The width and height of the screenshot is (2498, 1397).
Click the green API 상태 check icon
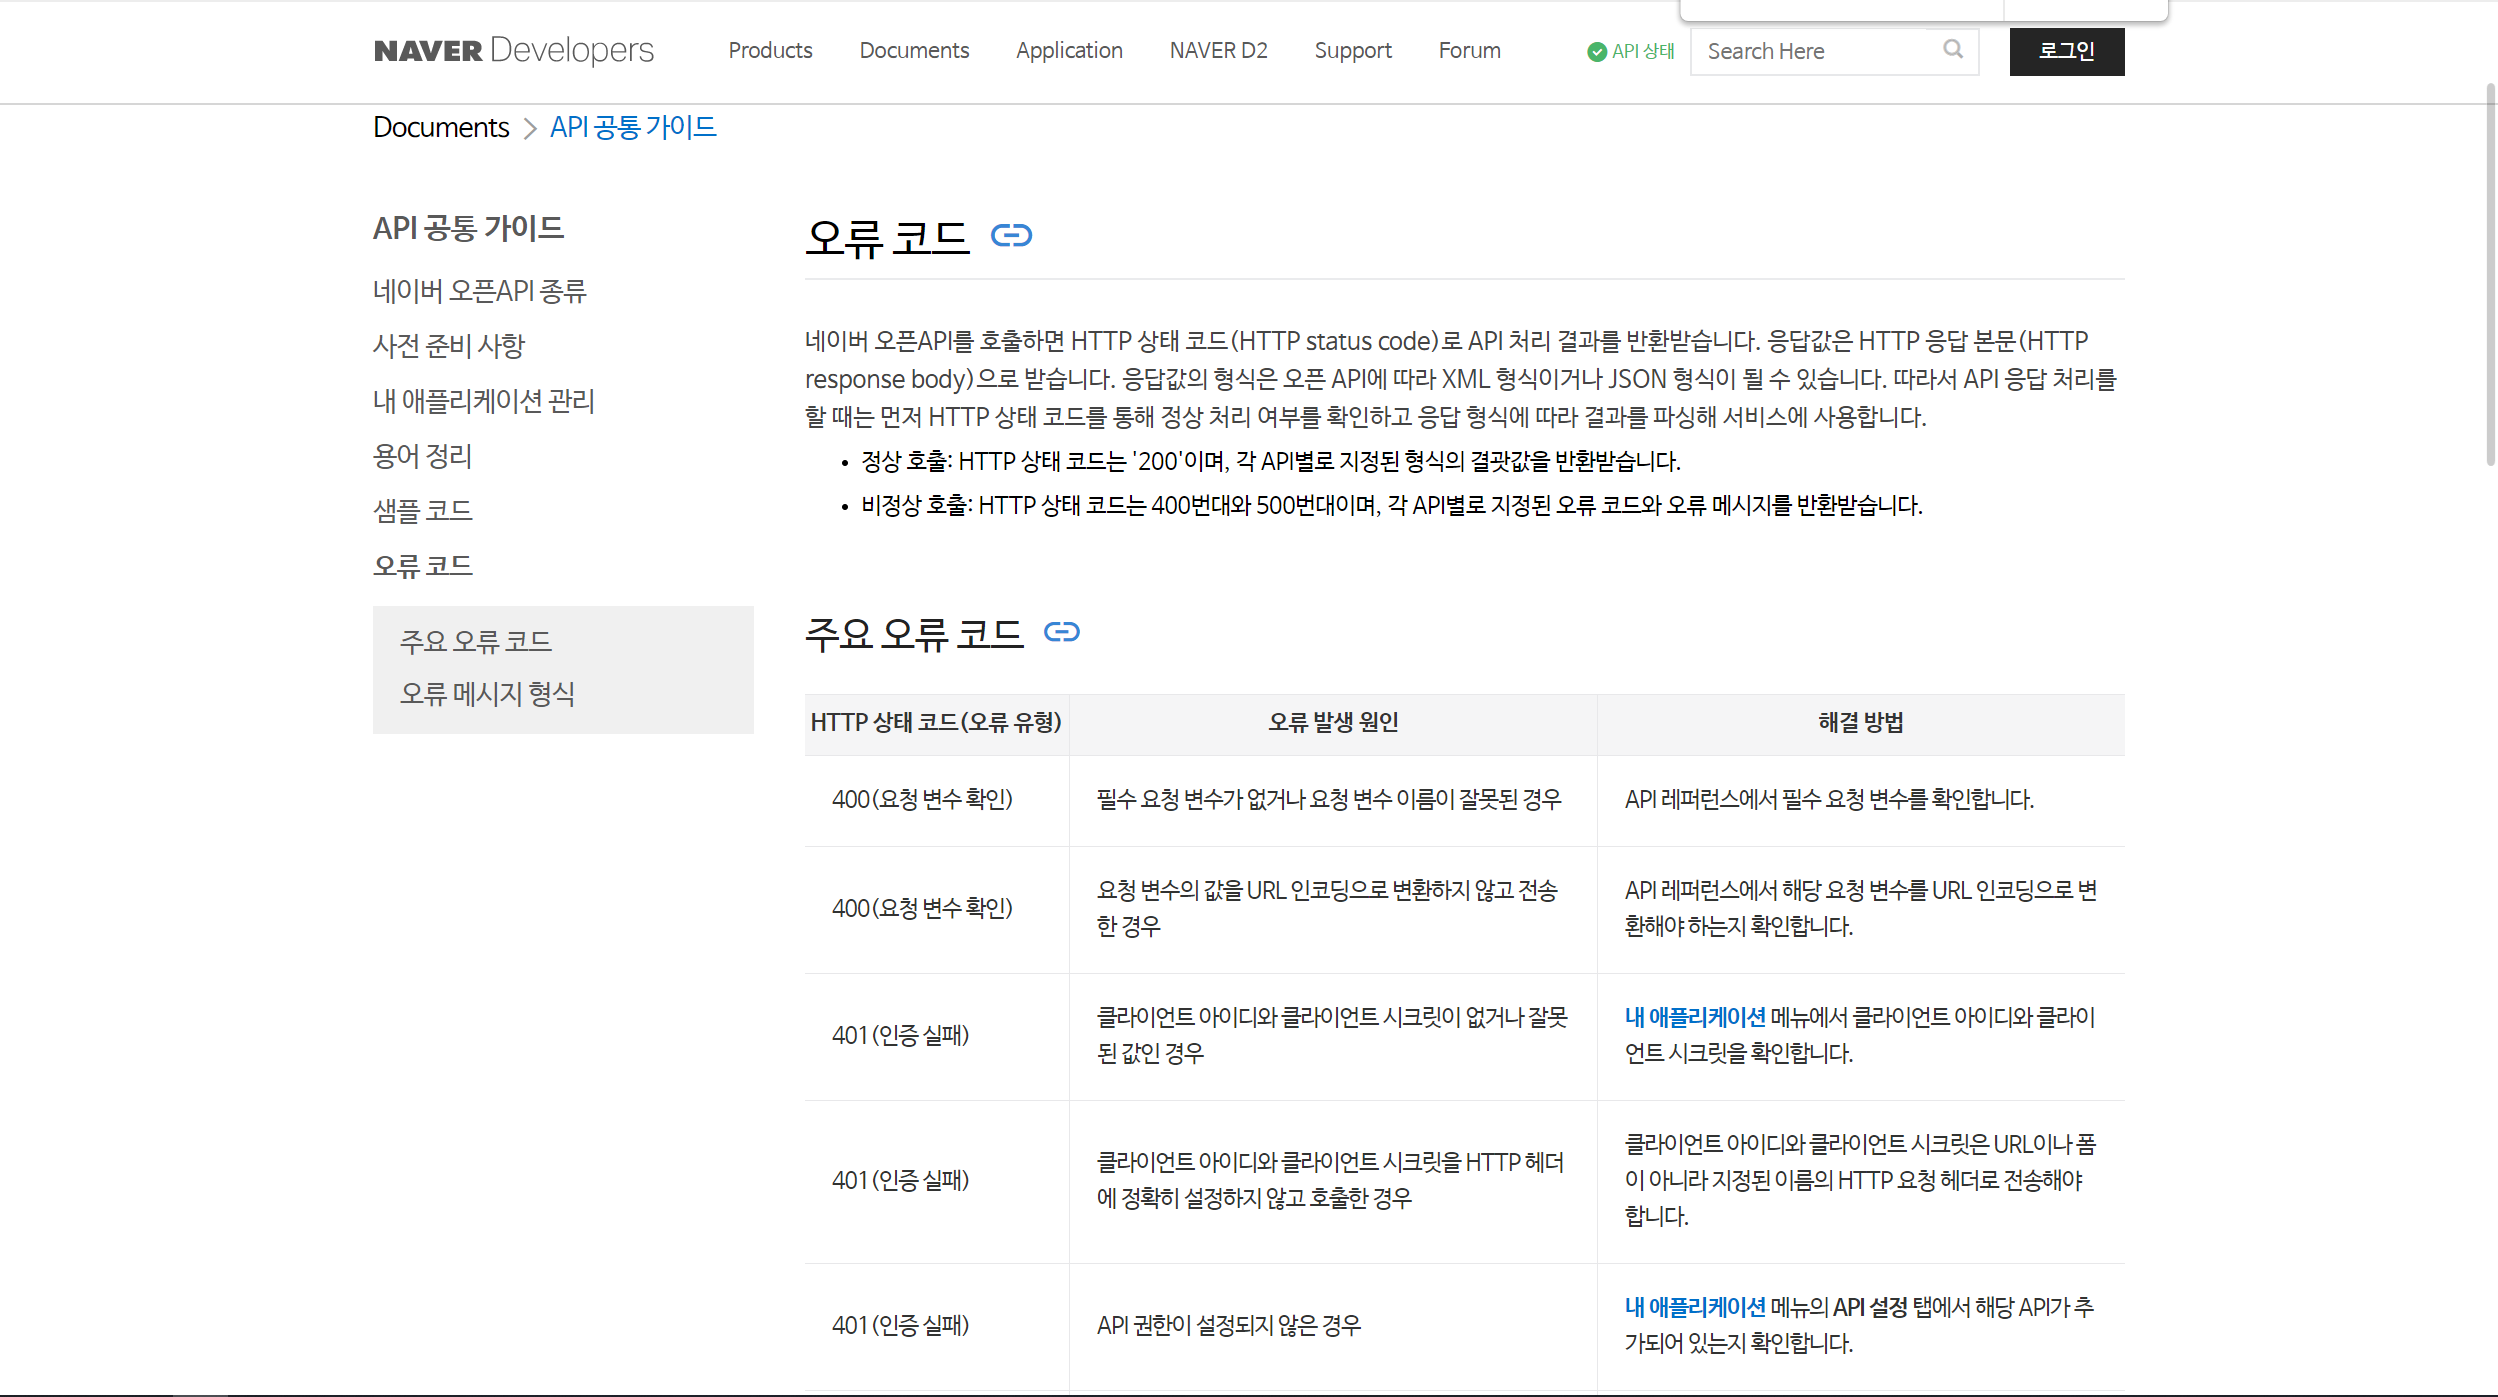point(1597,52)
